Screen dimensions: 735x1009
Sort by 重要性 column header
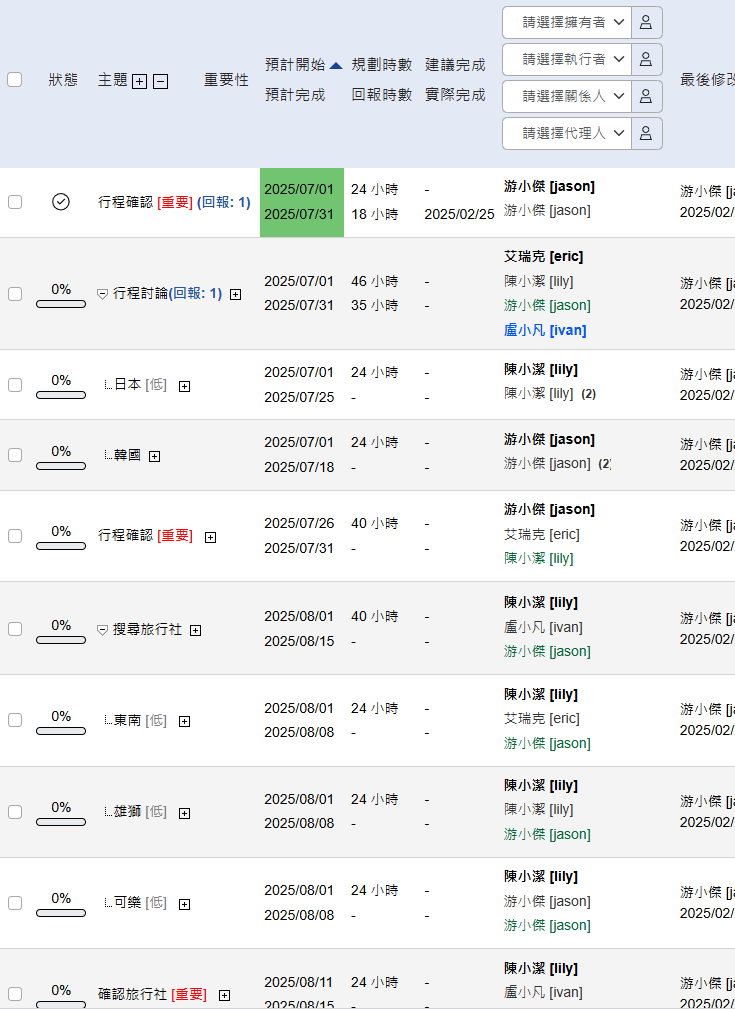point(226,80)
